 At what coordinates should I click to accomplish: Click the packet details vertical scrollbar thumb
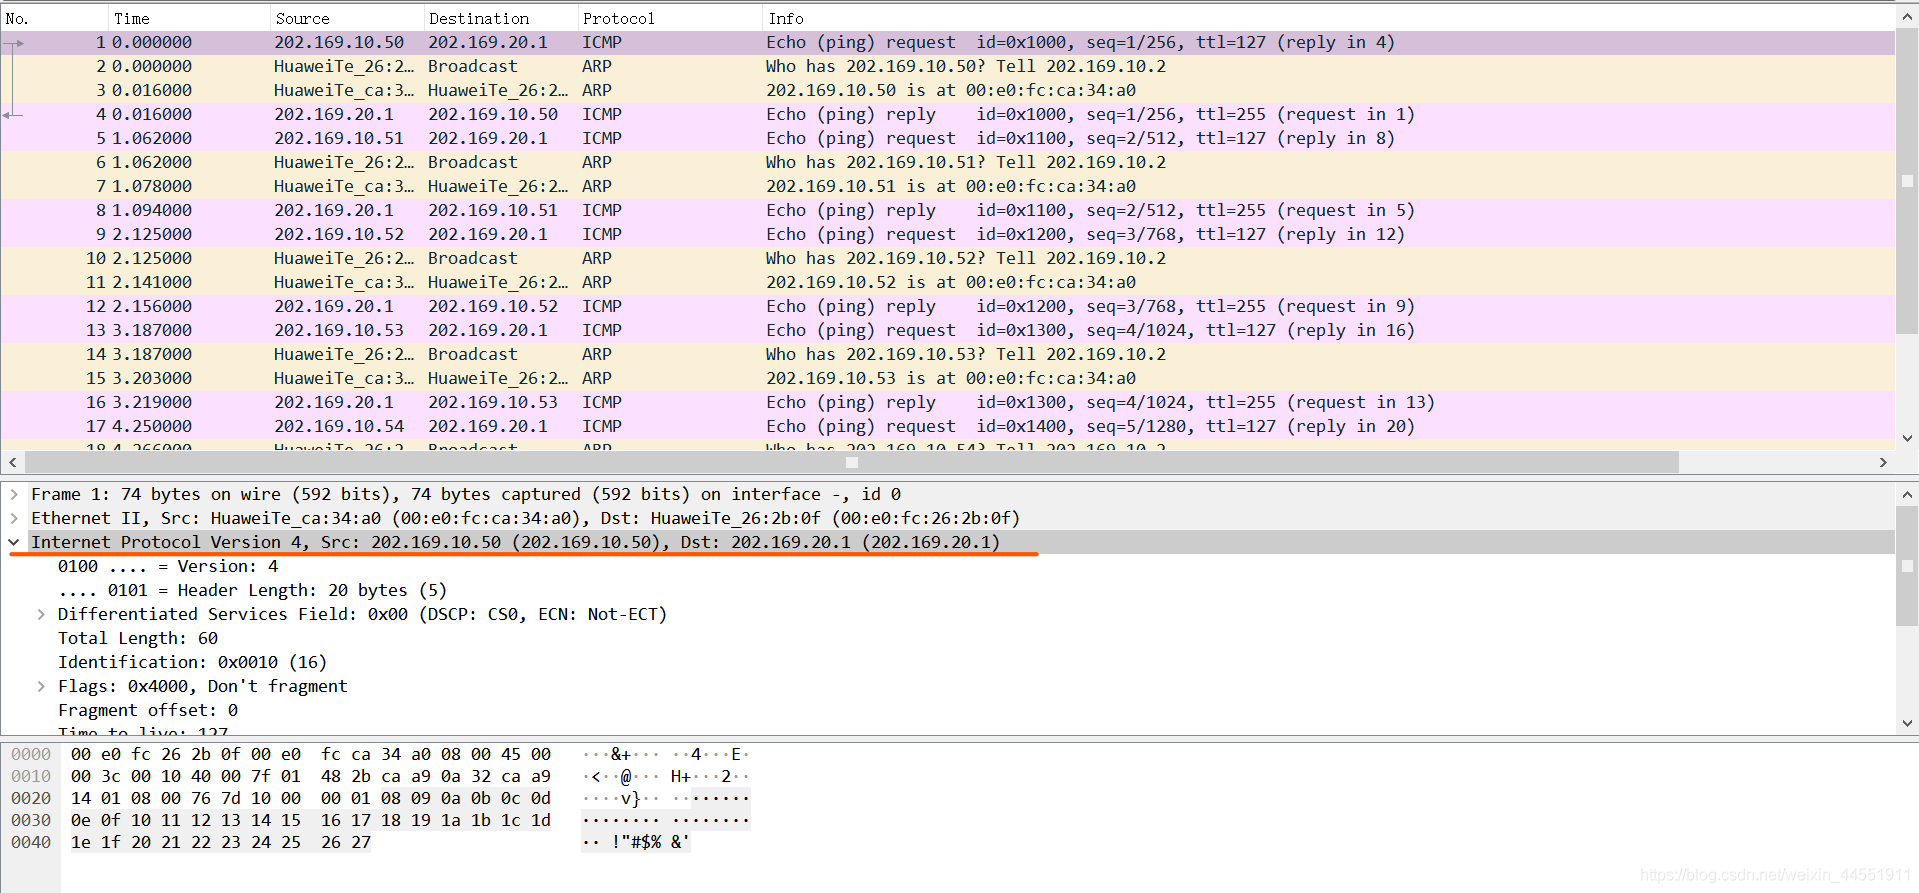[x=1907, y=565]
